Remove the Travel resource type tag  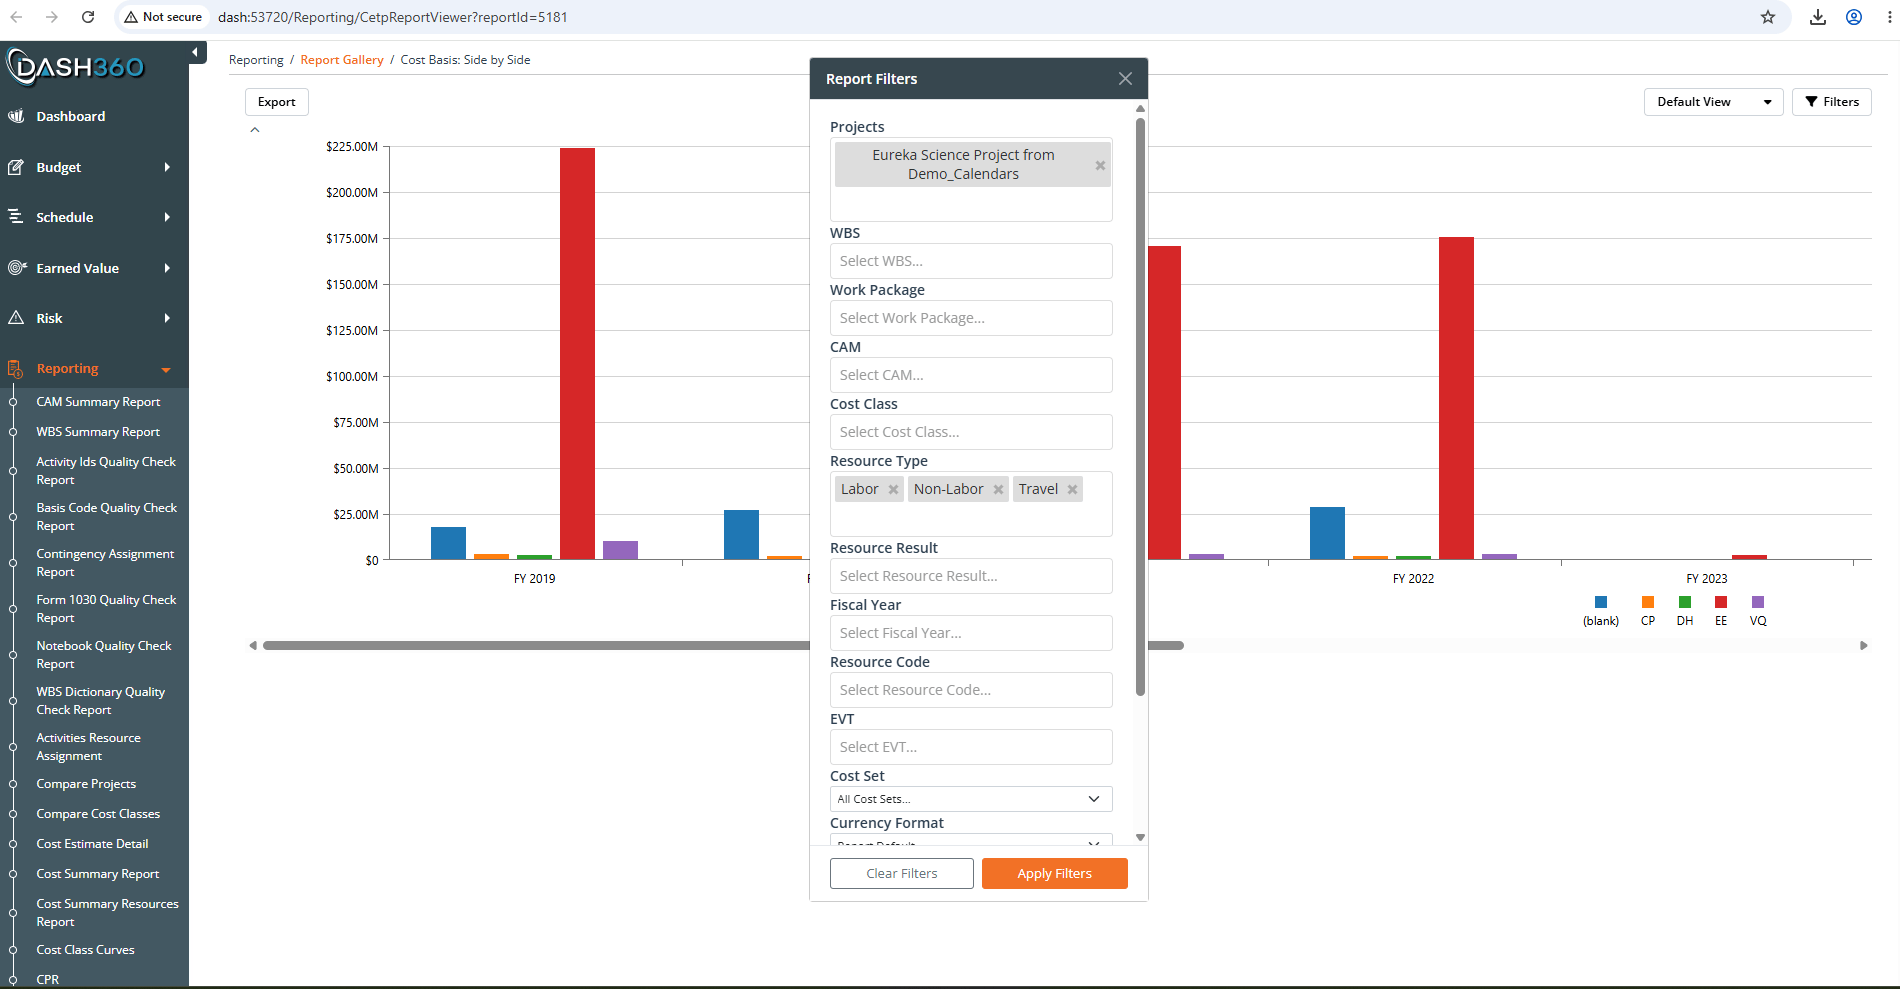click(x=1072, y=489)
